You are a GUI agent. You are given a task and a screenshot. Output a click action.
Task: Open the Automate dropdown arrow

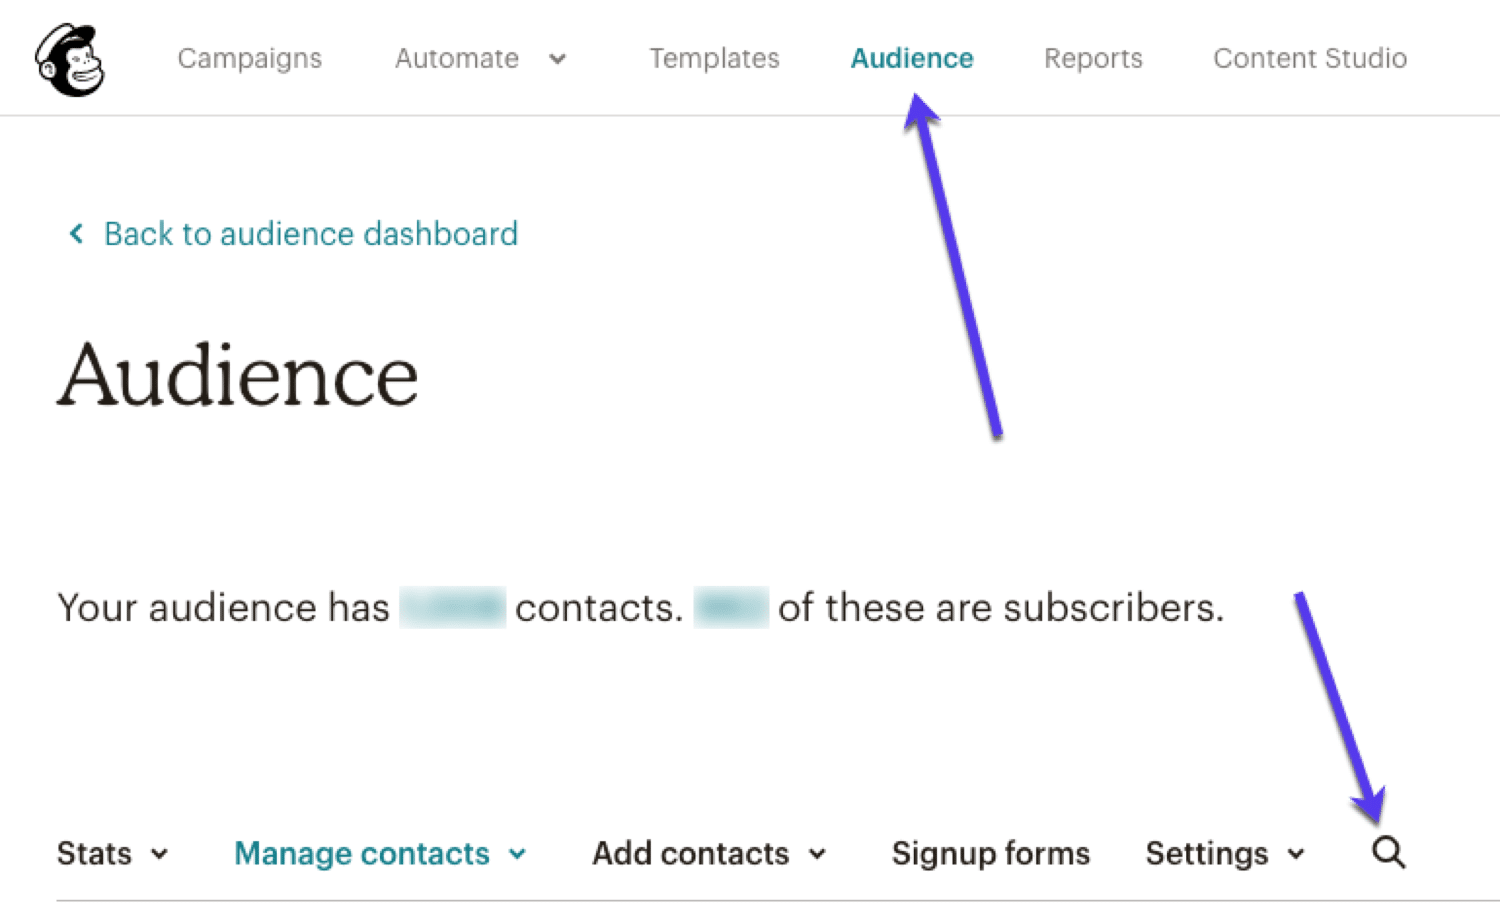pyautogui.click(x=557, y=60)
